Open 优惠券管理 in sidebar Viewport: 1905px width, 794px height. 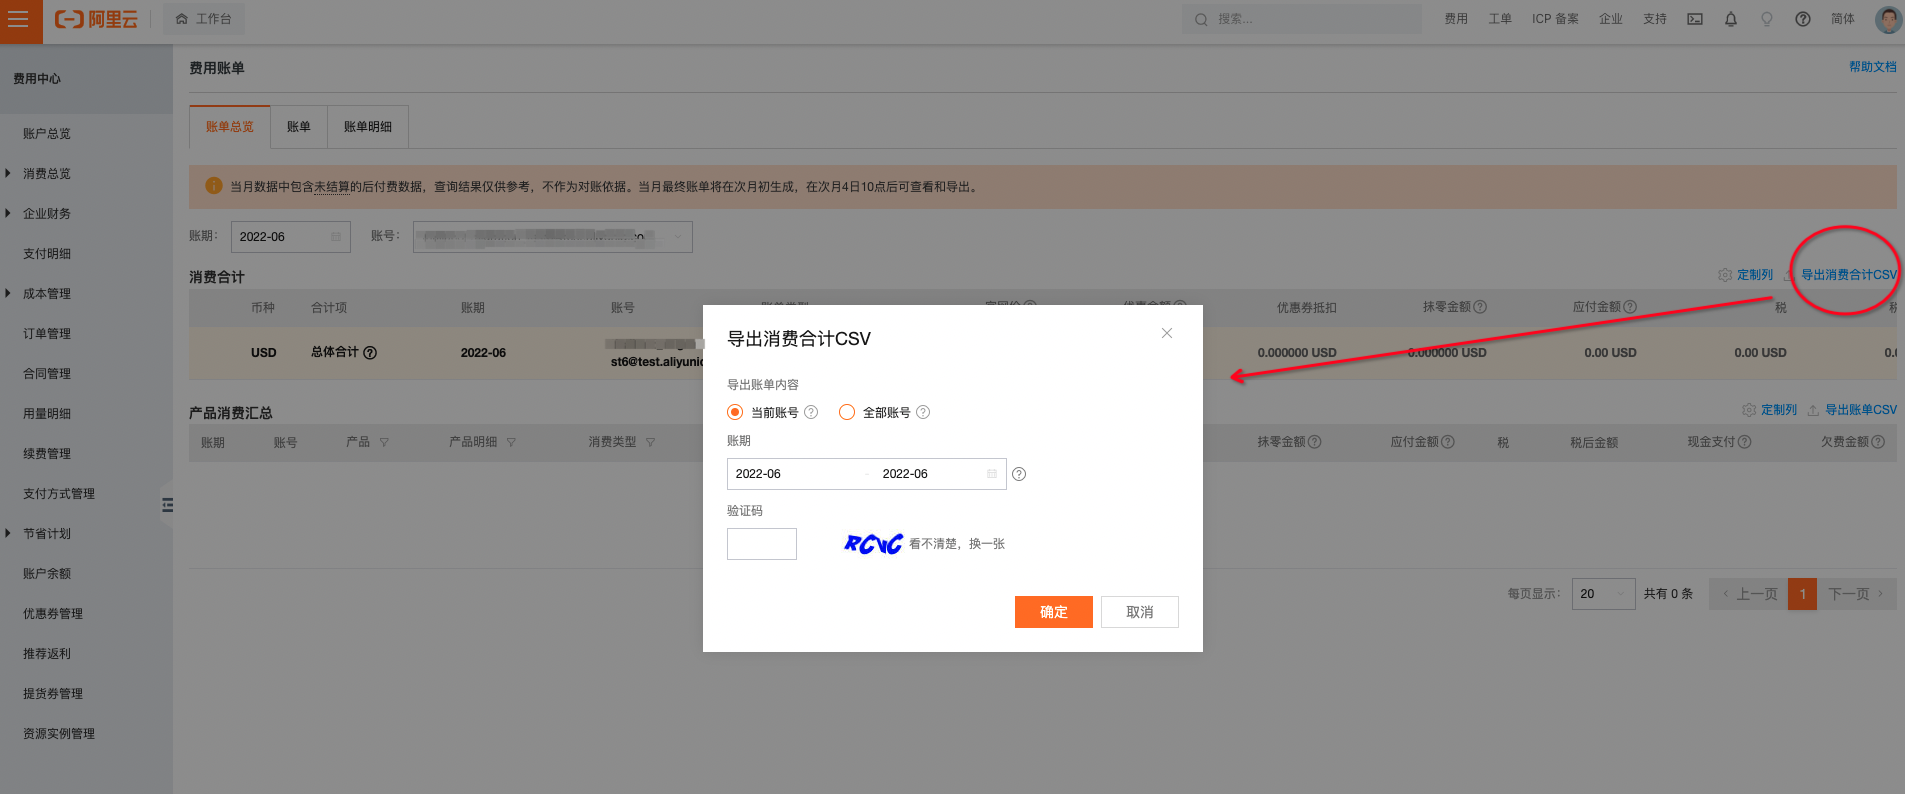53,614
